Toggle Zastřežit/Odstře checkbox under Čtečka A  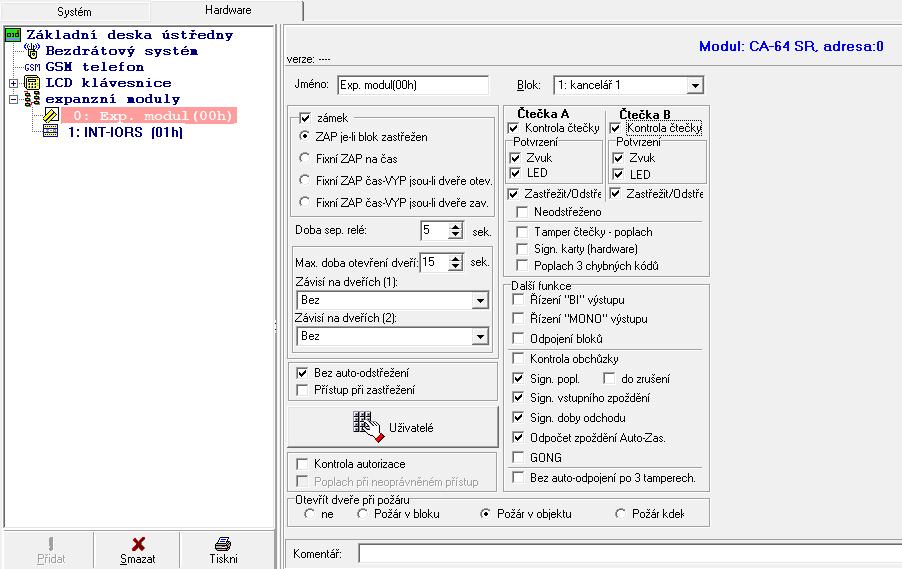[x=513, y=194]
